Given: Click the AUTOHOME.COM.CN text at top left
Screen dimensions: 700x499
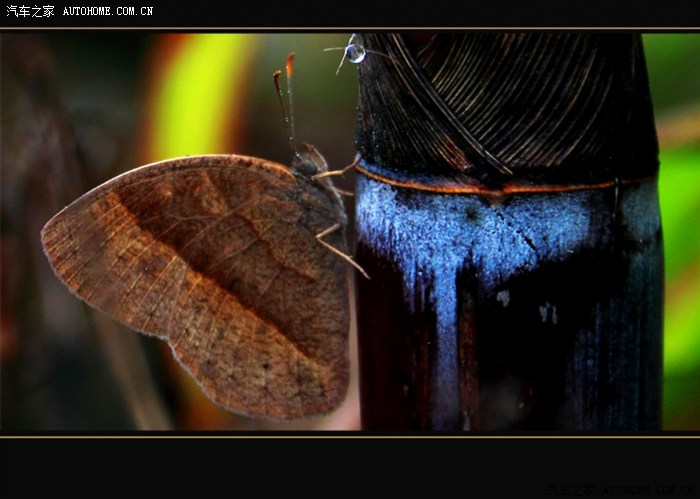Looking at the screenshot, I should point(108,11).
